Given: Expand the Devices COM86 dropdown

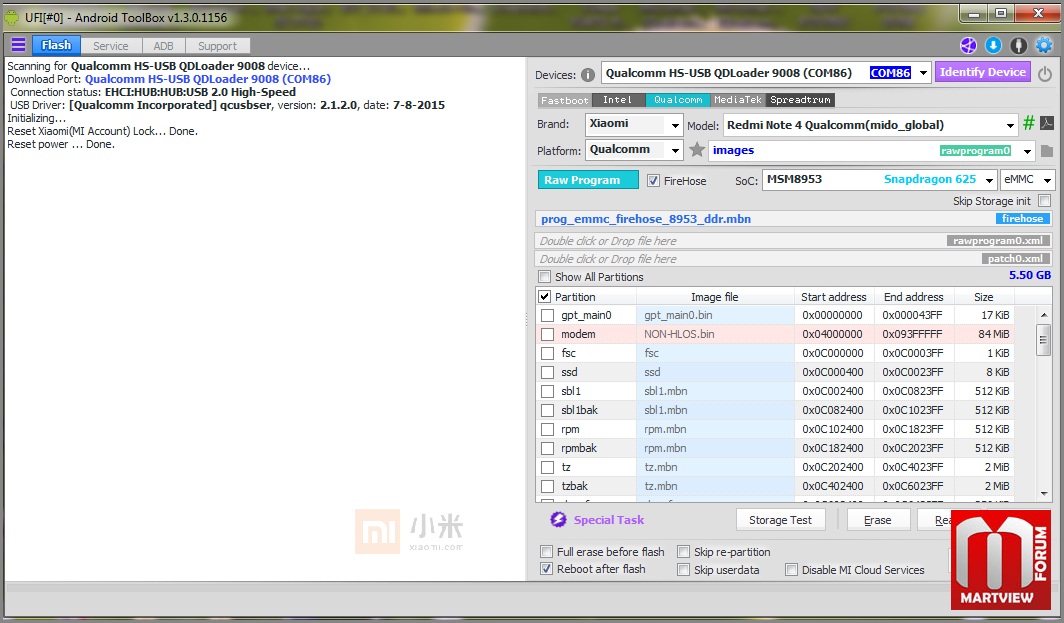Looking at the screenshot, I should [923, 73].
